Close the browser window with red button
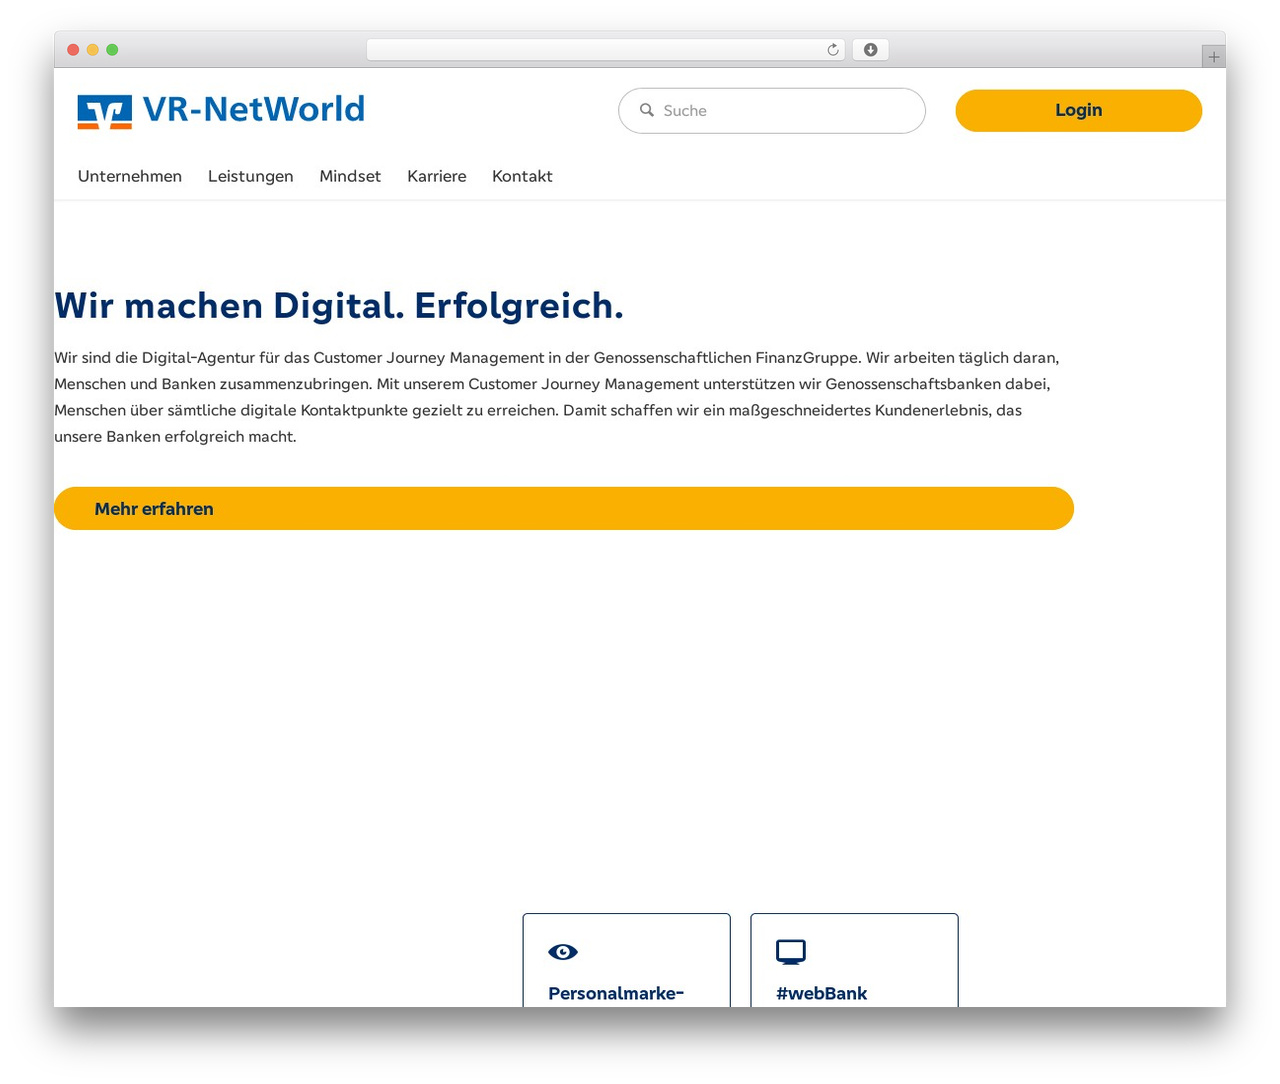This screenshot has height=1084, width=1280. tap(73, 50)
